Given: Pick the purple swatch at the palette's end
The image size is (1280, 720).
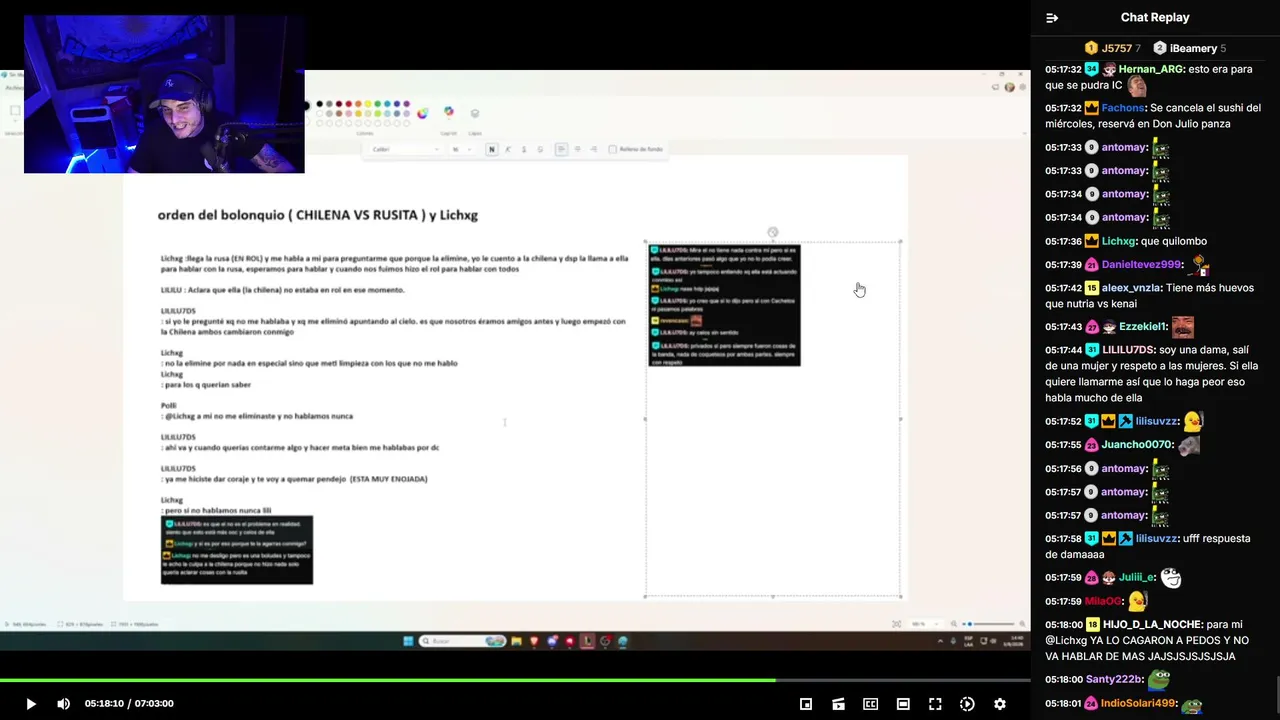Looking at the screenshot, I should tap(407, 104).
